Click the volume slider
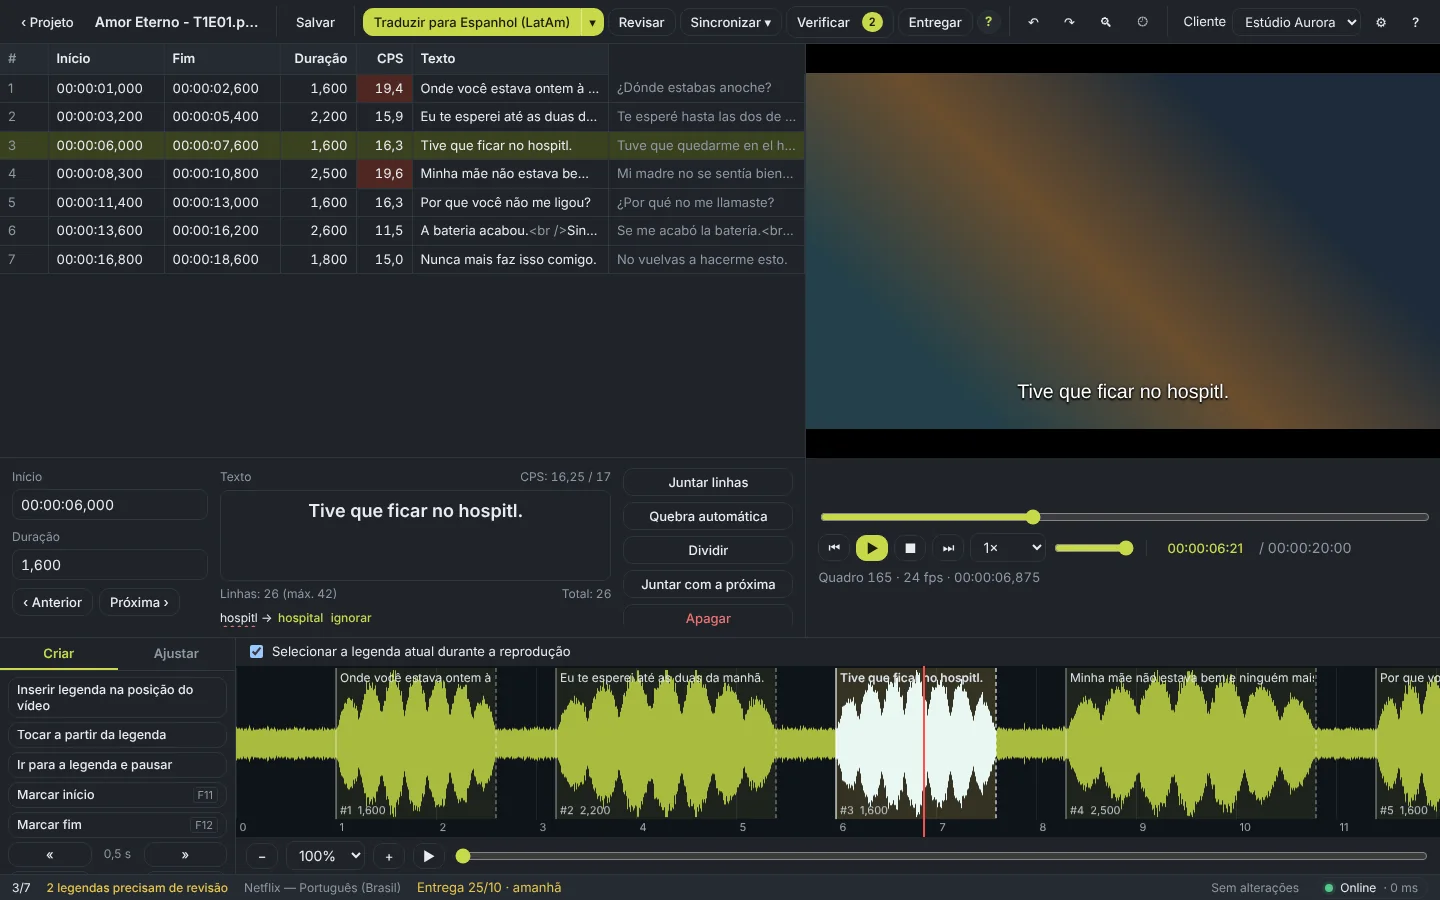The image size is (1440, 900). 1092,548
